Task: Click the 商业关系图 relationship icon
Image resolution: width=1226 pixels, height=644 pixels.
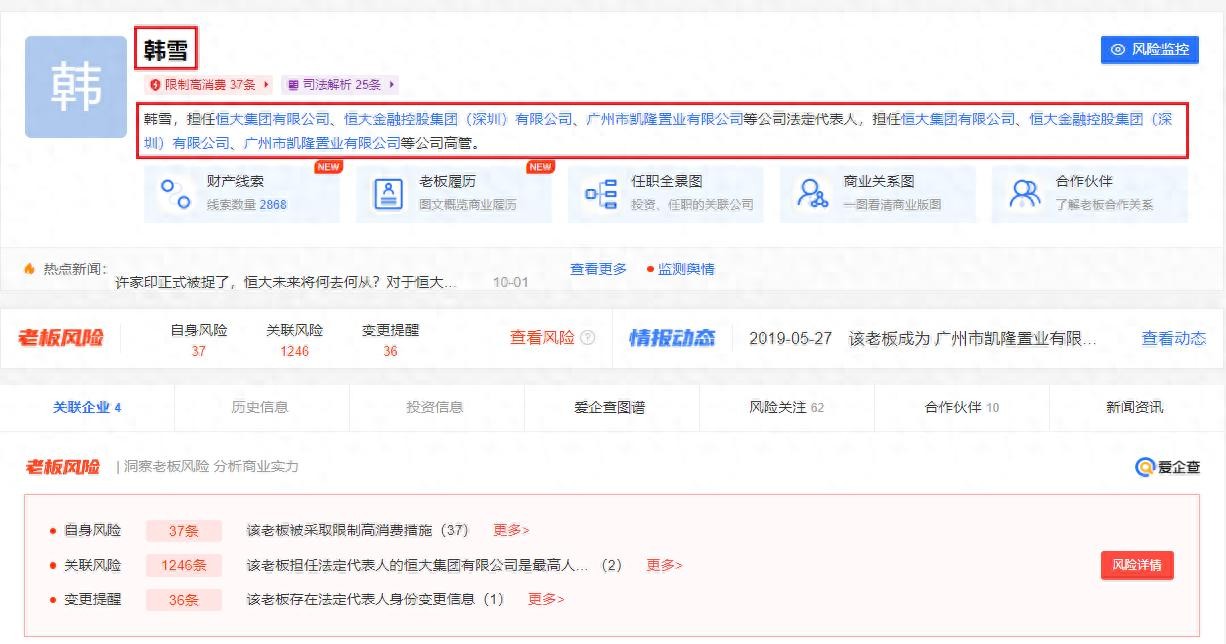Action: pyautogui.click(x=813, y=194)
